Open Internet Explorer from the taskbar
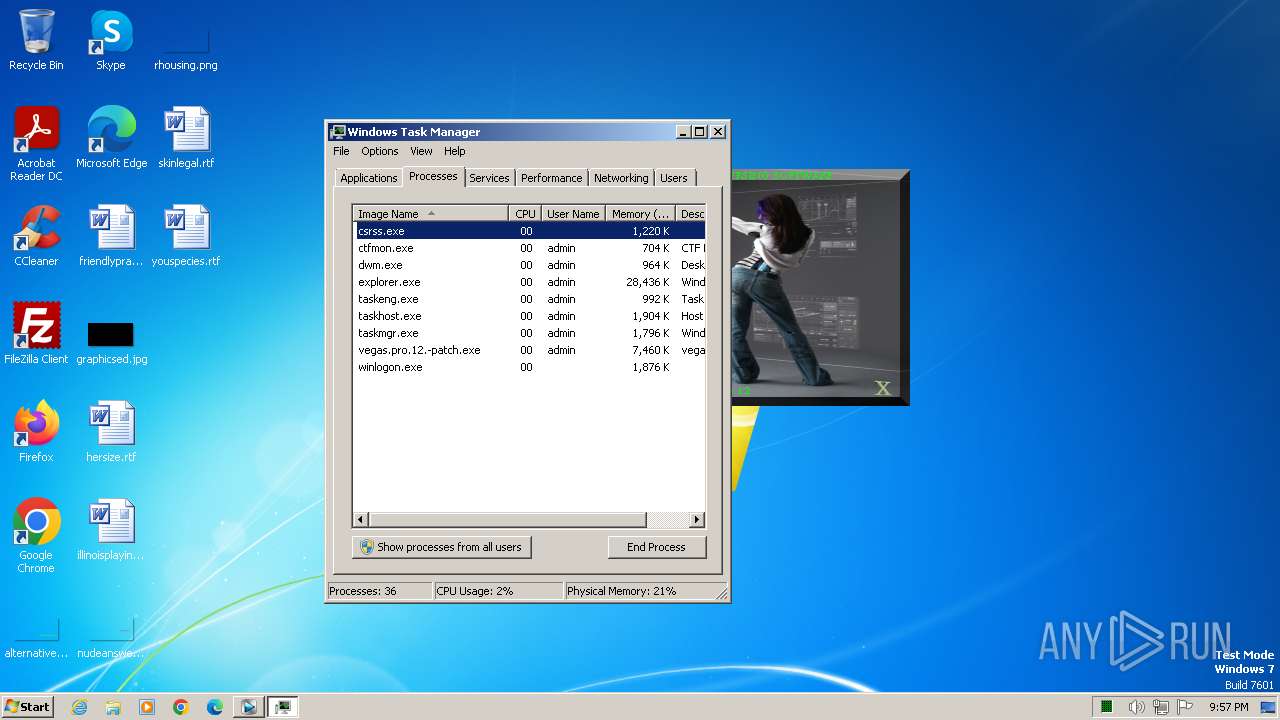Screen dimensions: 1280x720 79,707
